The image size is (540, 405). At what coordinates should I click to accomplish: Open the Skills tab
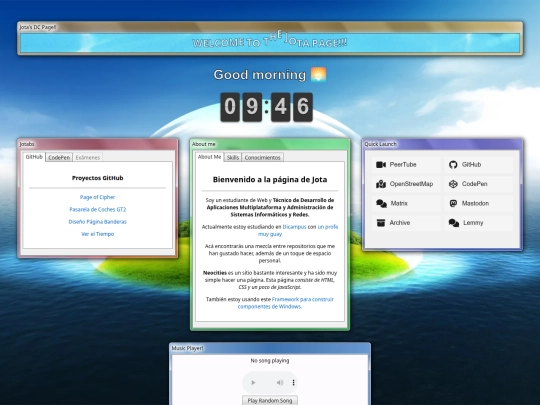point(233,157)
